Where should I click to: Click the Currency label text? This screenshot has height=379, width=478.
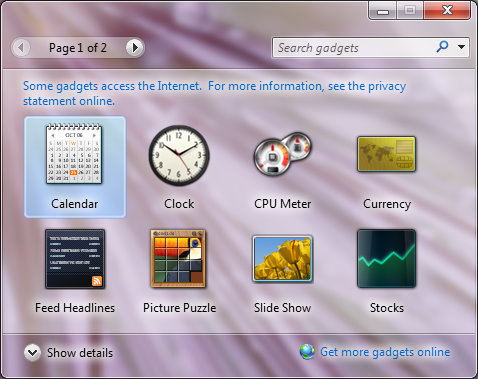point(387,204)
